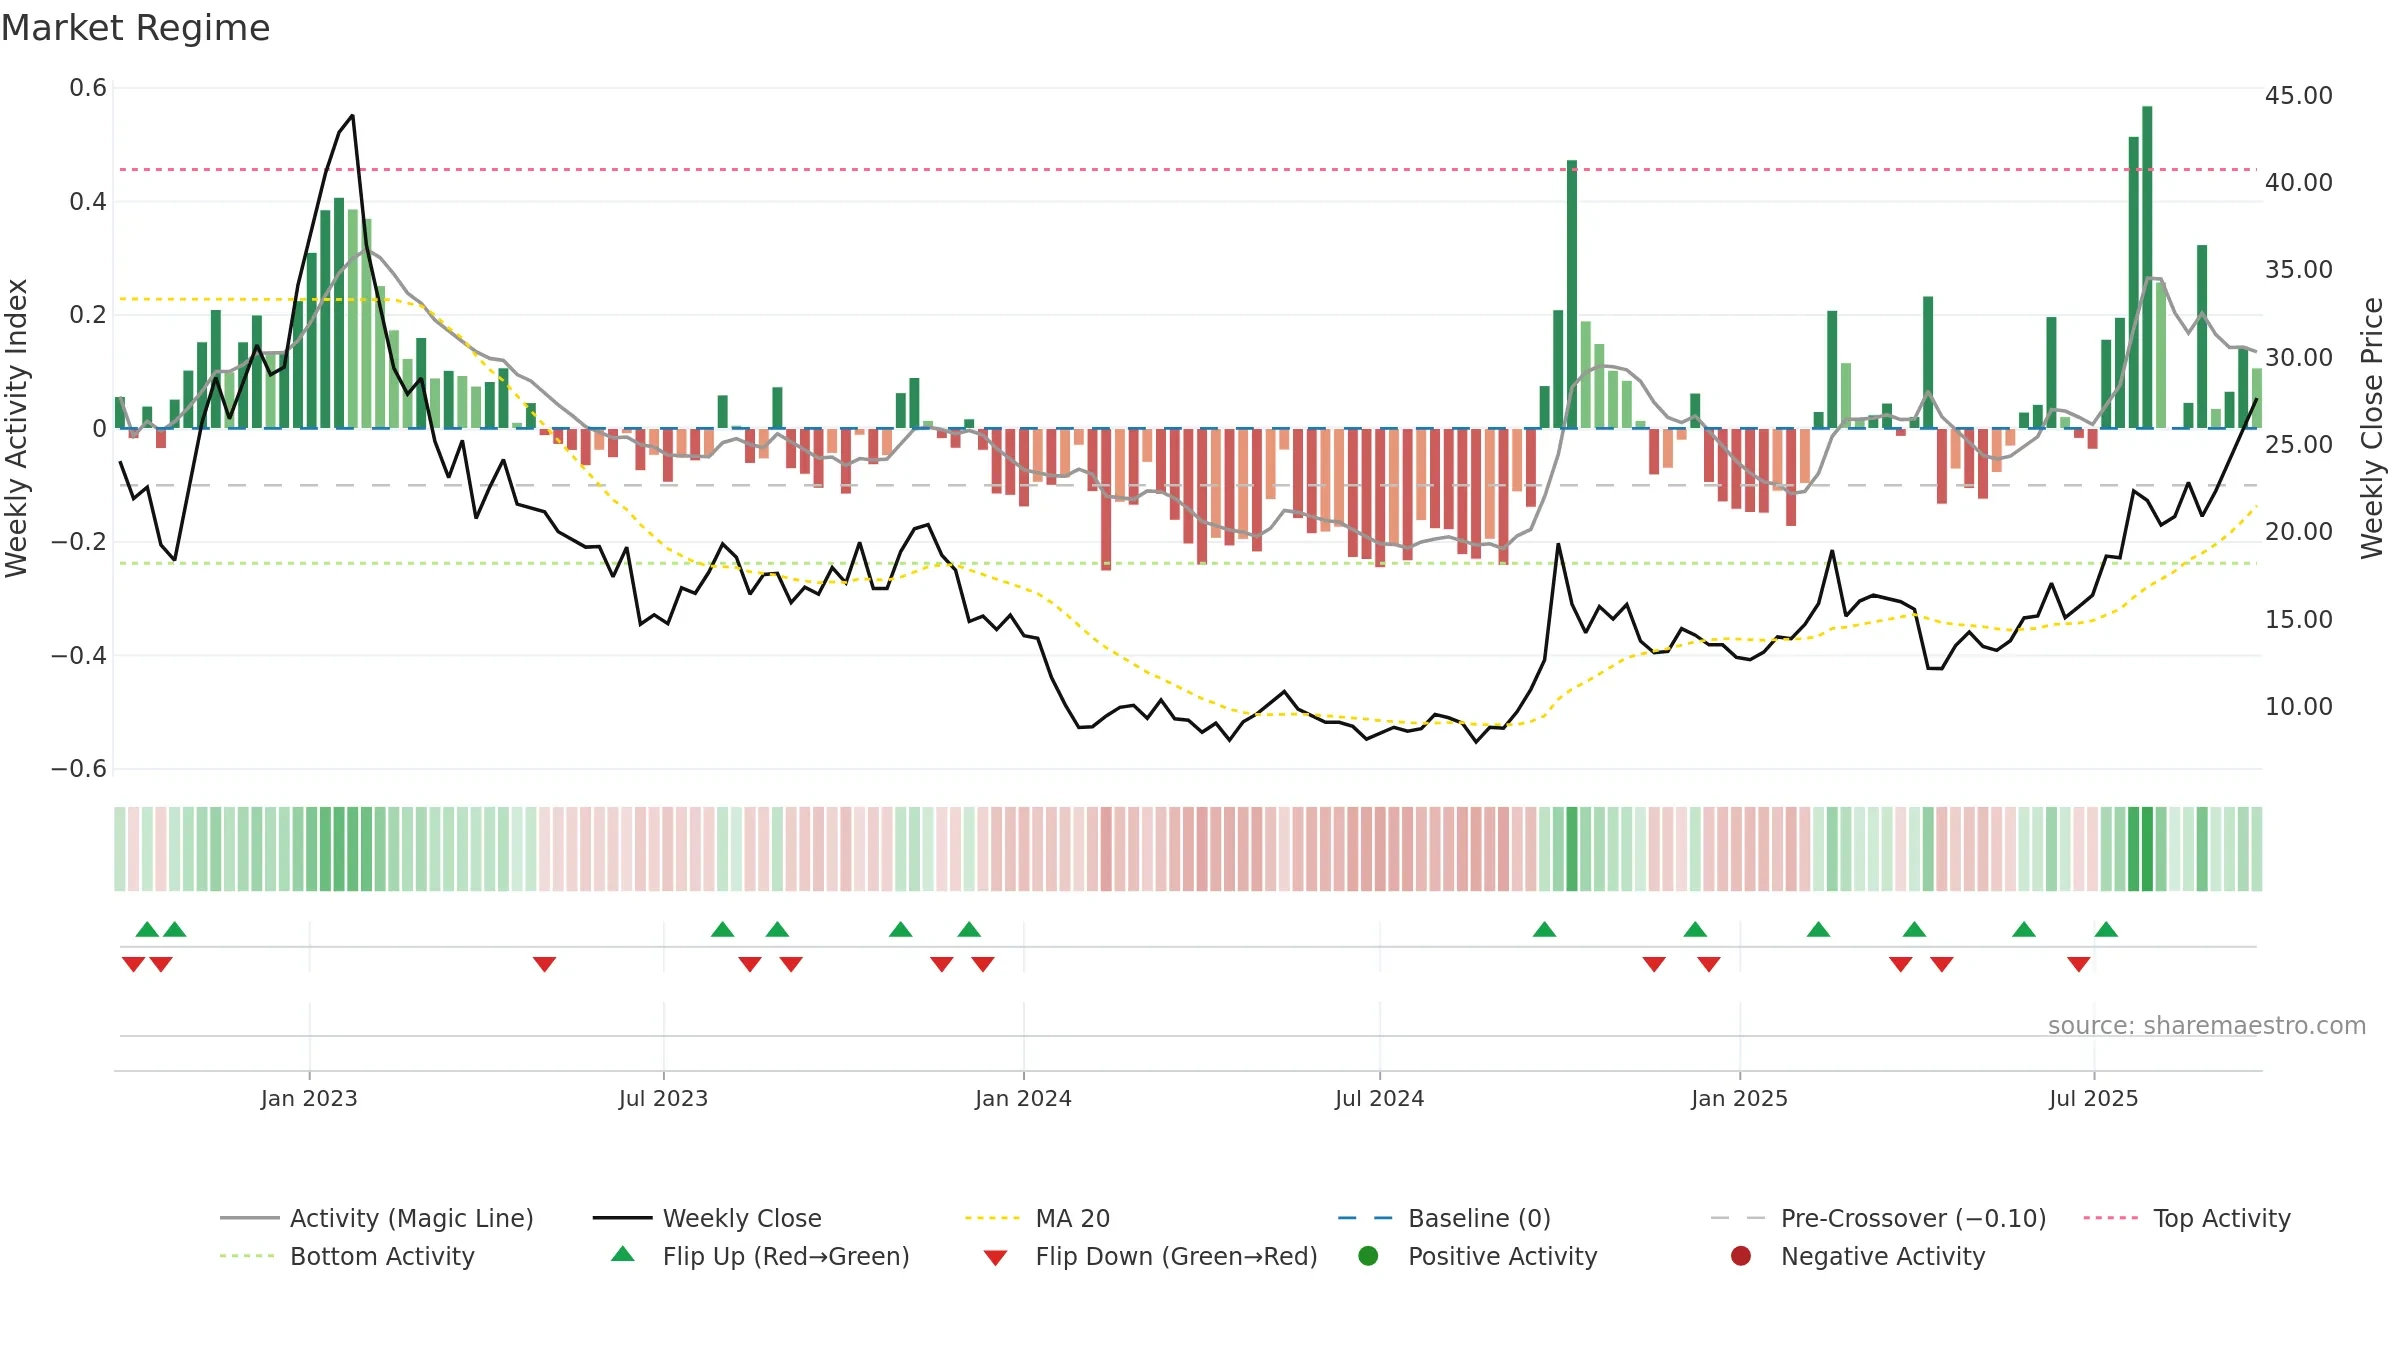Click the 45.00 price axis tick

tap(2298, 96)
